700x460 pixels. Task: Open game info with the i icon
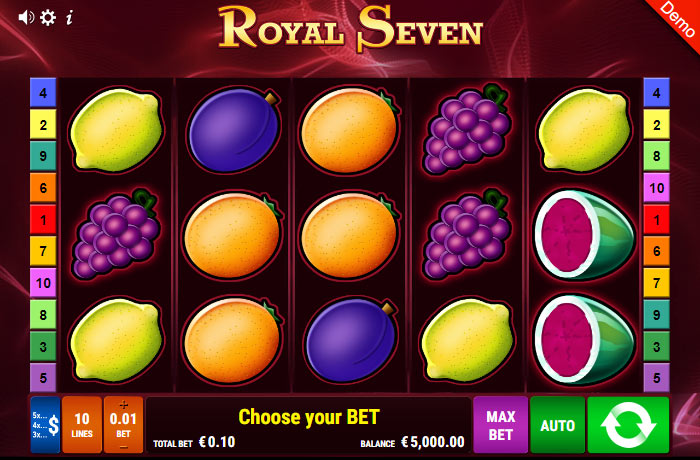pos(69,18)
